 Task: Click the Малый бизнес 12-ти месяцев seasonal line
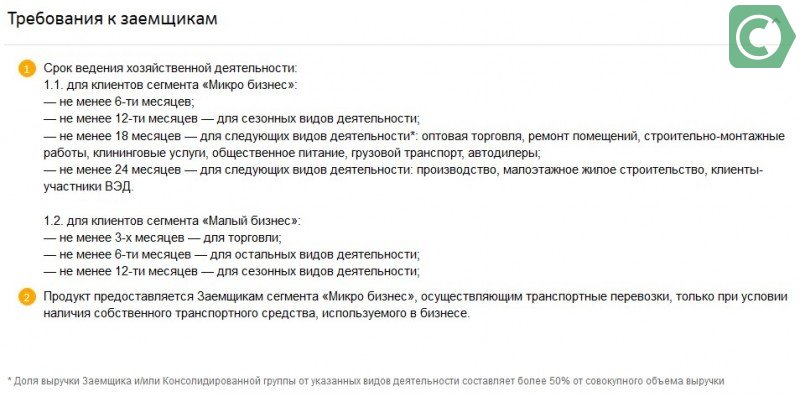coord(232,270)
